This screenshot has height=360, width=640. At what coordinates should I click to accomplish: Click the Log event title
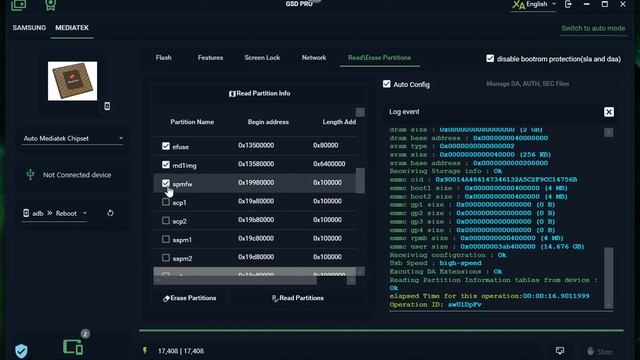pyautogui.click(x=404, y=112)
